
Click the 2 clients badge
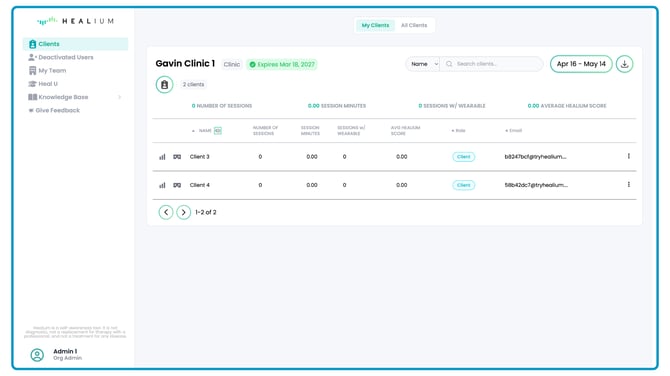point(193,85)
